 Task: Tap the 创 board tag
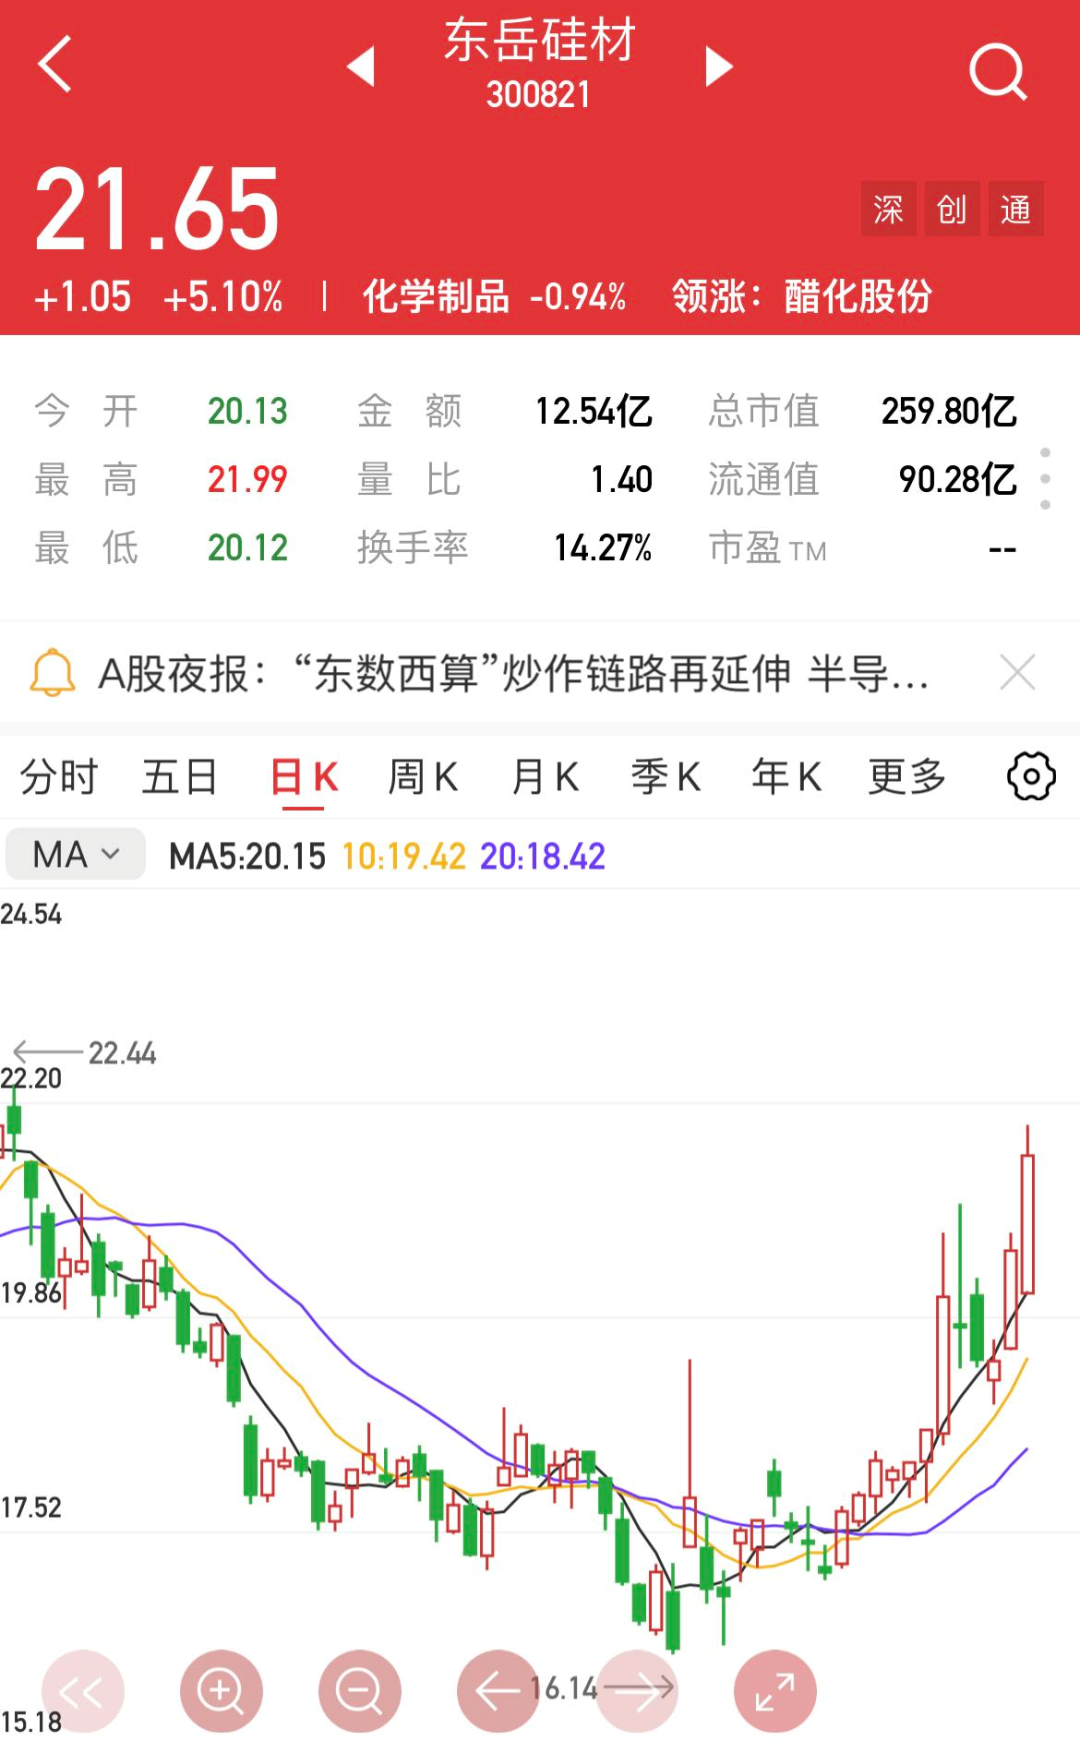[x=952, y=209]
